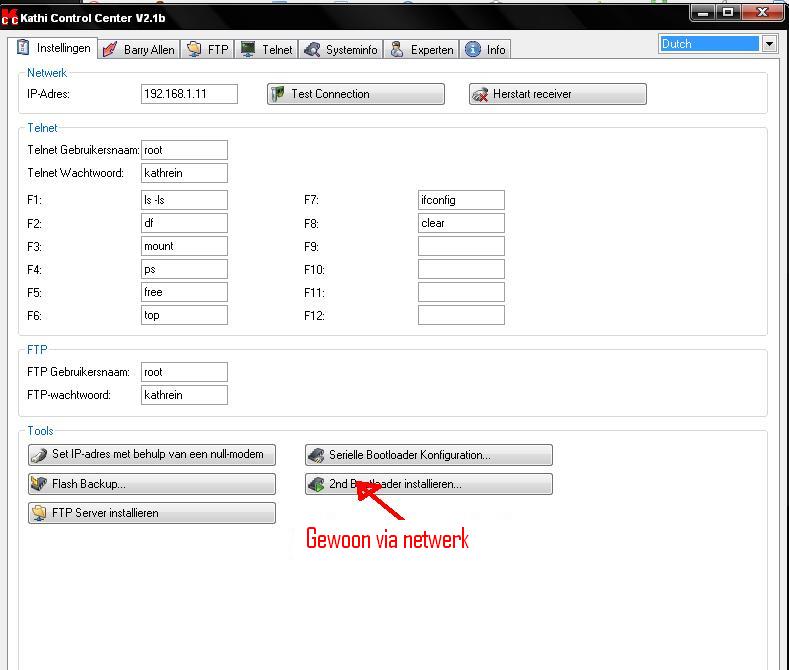The height and width of the screenshot is (670, 789).
Task: Click the 2nd Bootloader installieren icon
Action: point(316,484)
